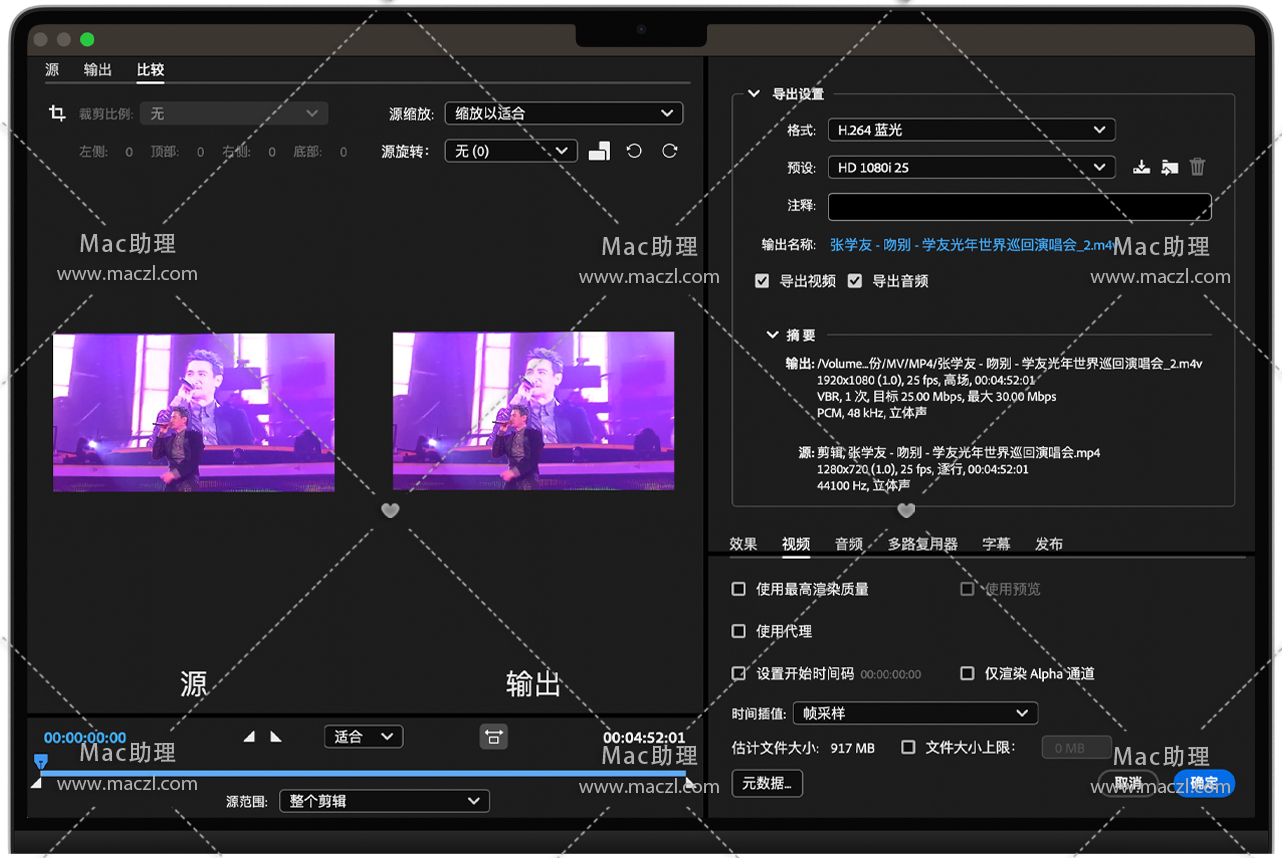The height and width of the screenshot is (858, 1282).
Task: Uncheck the 导出音频 checkbox
Action: coord(855,281)
